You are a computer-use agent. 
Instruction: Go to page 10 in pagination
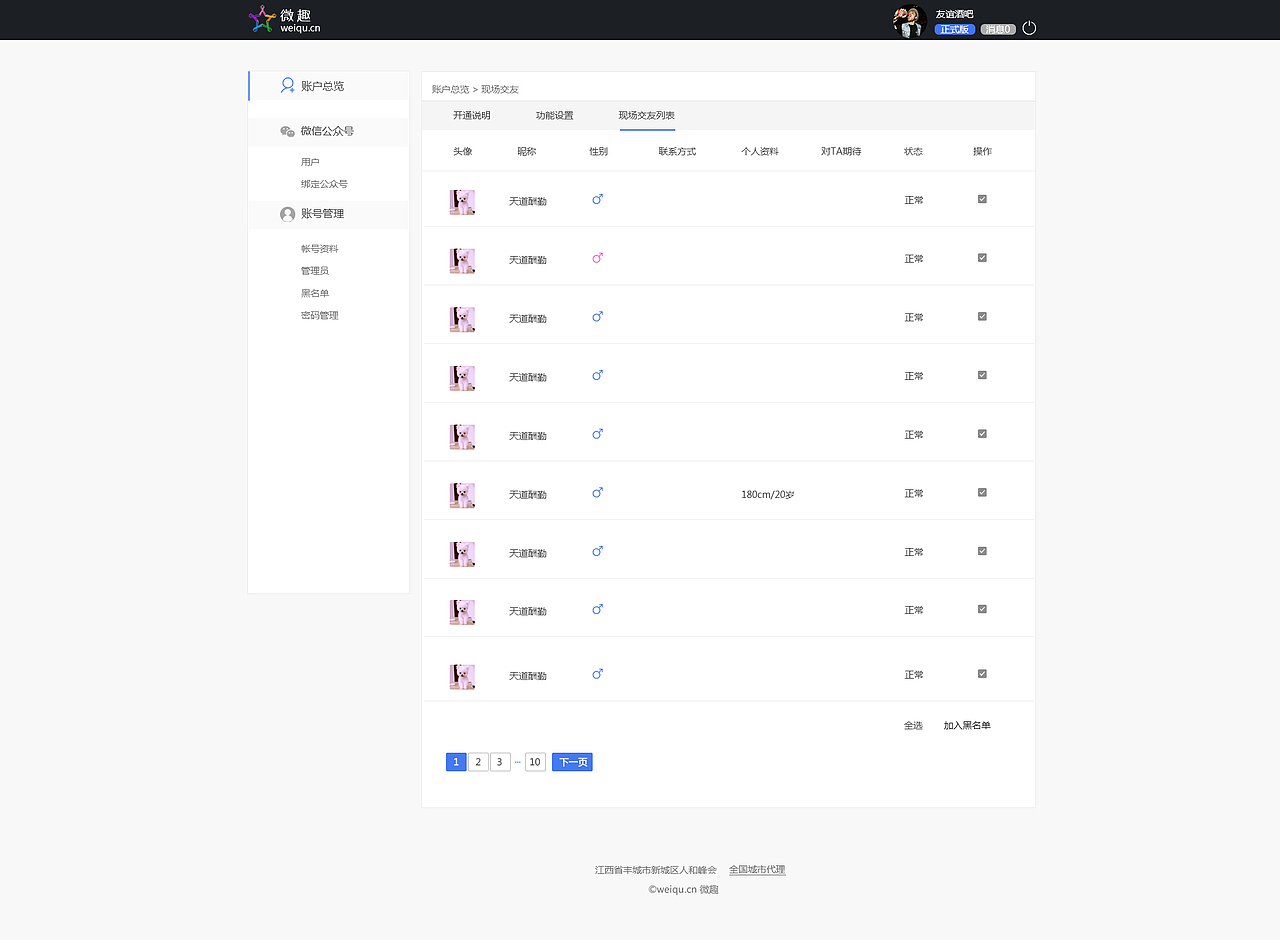(535, 762)
